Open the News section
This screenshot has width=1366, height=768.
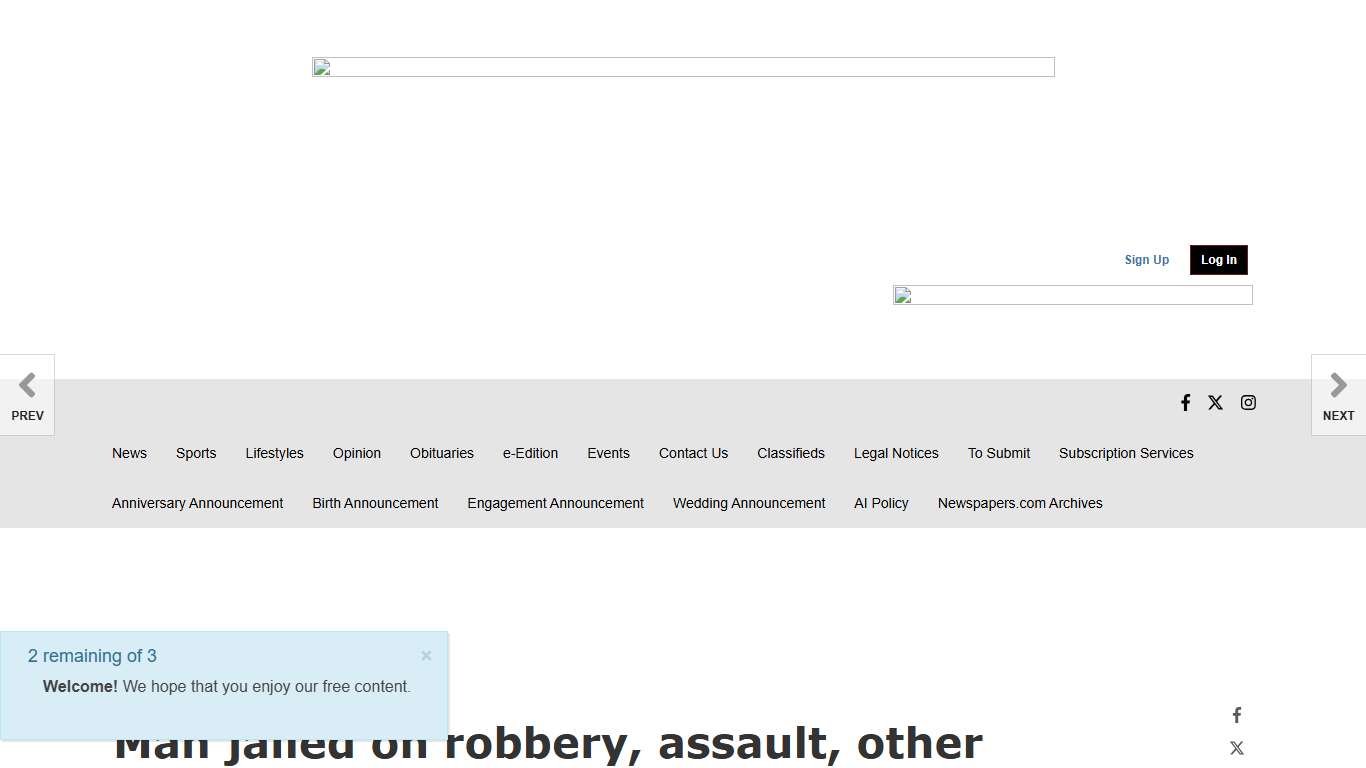click(129, 453)
